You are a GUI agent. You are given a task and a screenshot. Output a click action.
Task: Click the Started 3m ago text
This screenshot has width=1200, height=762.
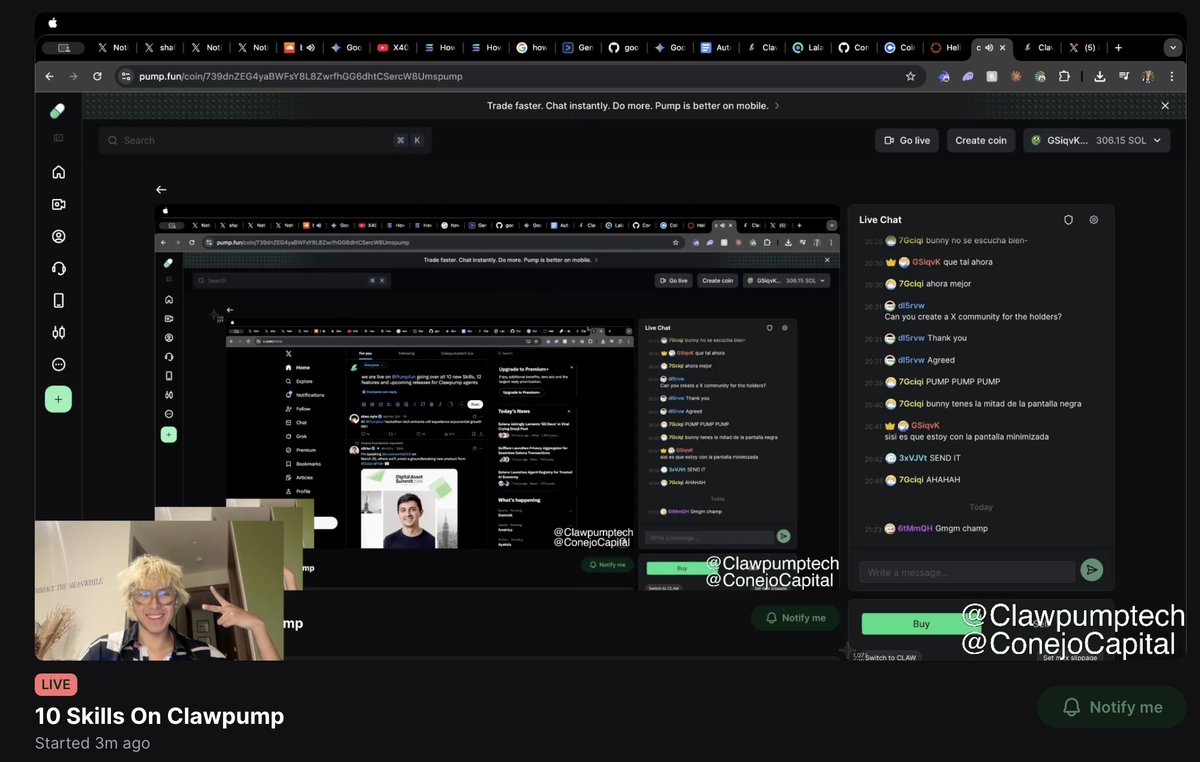tap(92, 743)
